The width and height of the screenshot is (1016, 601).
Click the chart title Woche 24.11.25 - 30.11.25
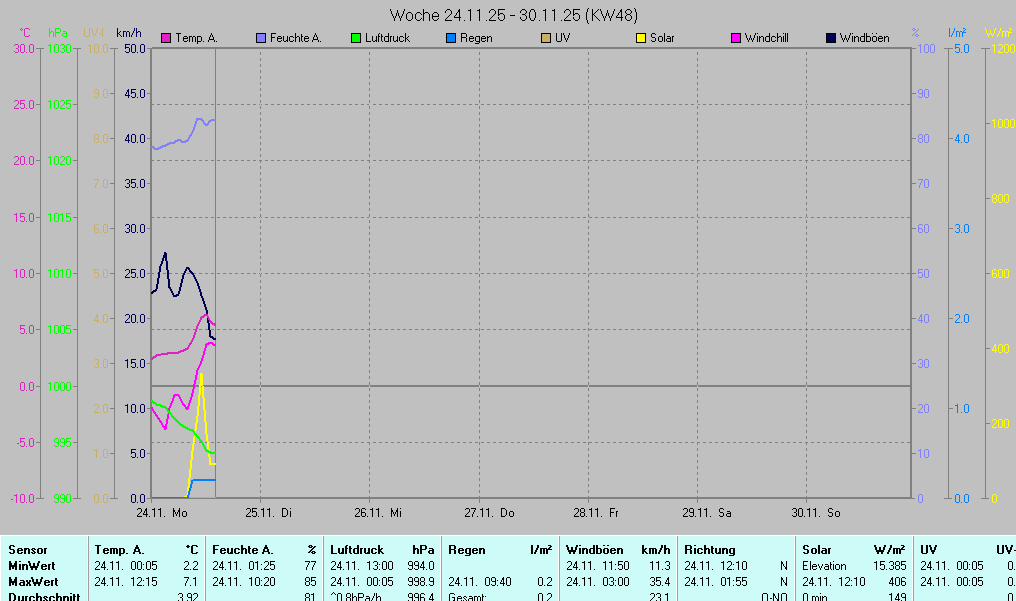pyautogui.click(x=514, y=15)
